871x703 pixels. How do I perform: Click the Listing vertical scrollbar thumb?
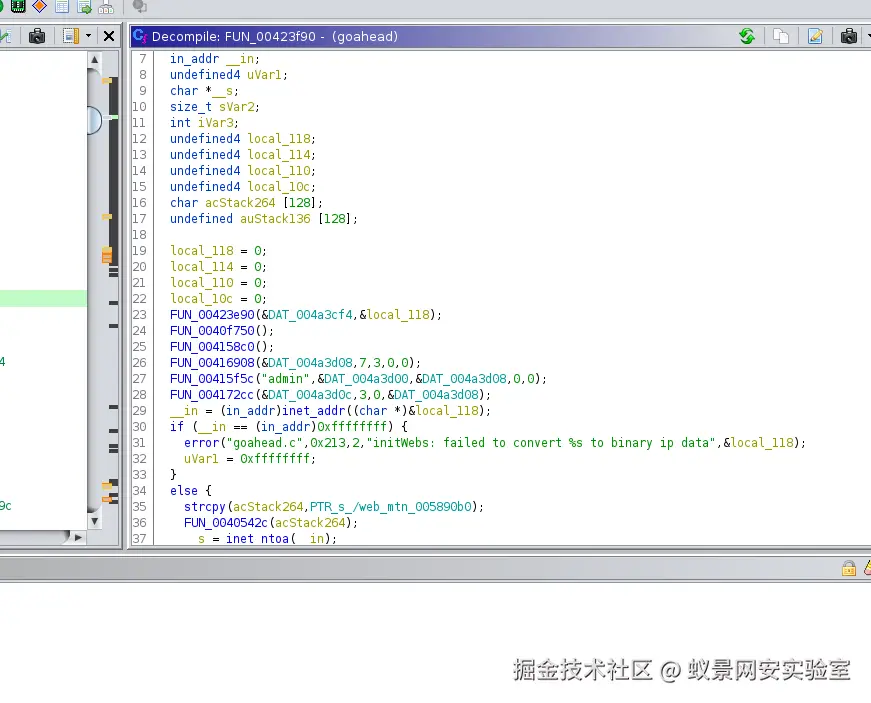94,120
